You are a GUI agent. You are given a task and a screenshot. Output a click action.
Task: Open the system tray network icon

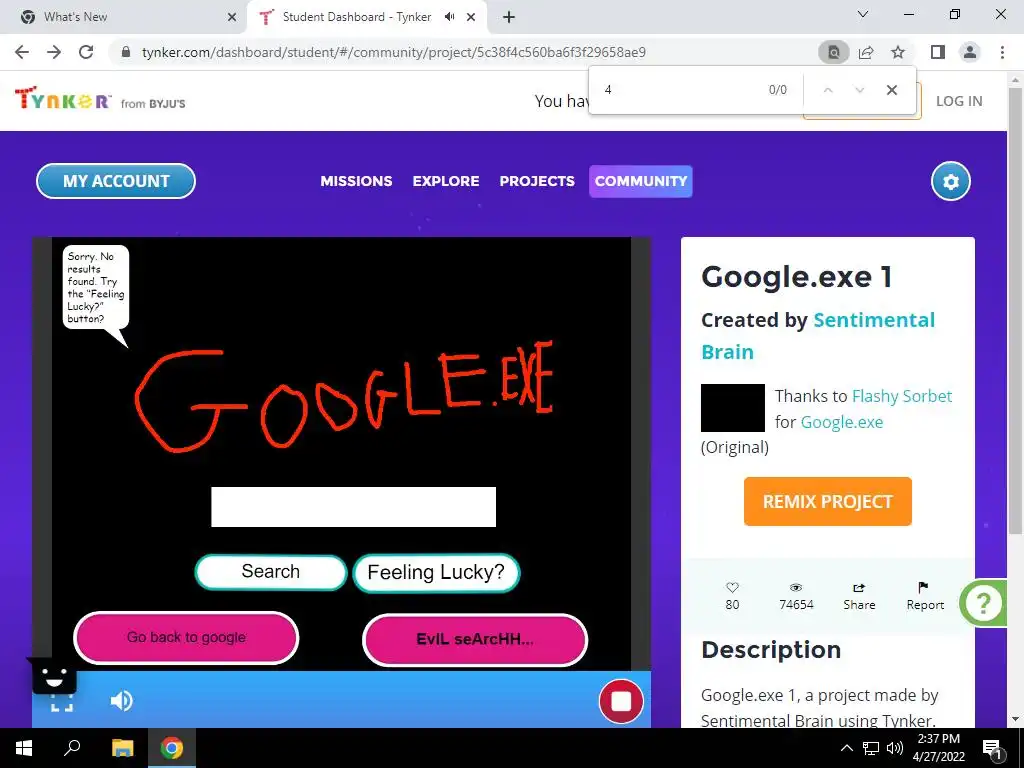[x=871, y=748]
